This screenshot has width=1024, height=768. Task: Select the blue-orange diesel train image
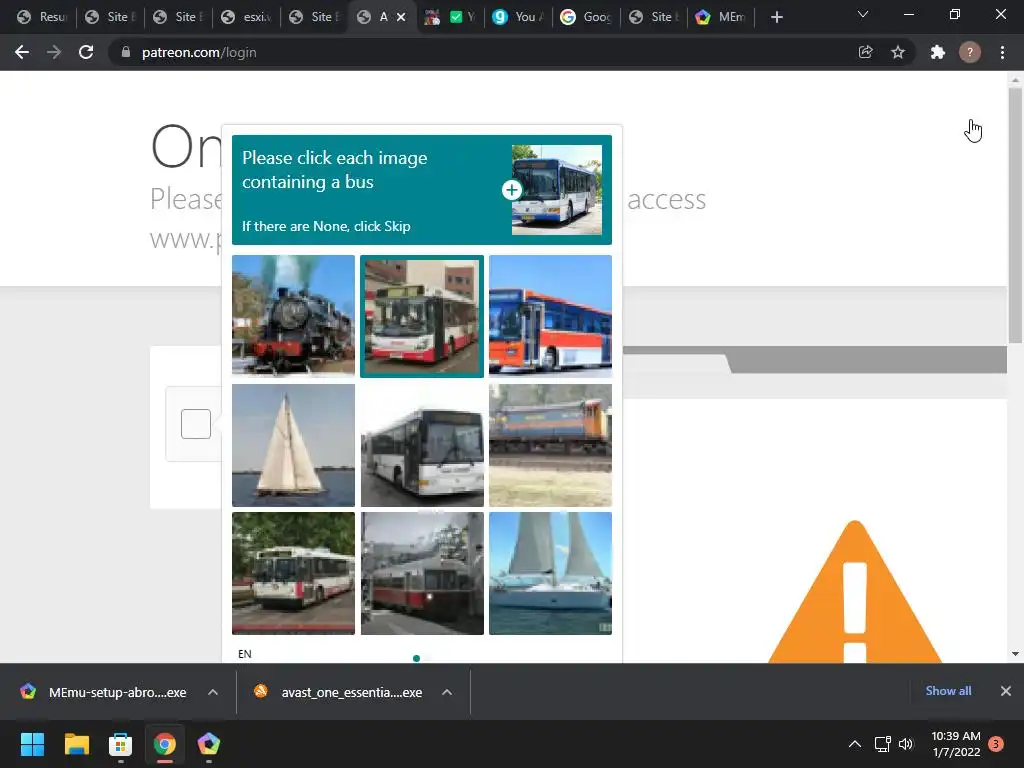coord(551,445)
